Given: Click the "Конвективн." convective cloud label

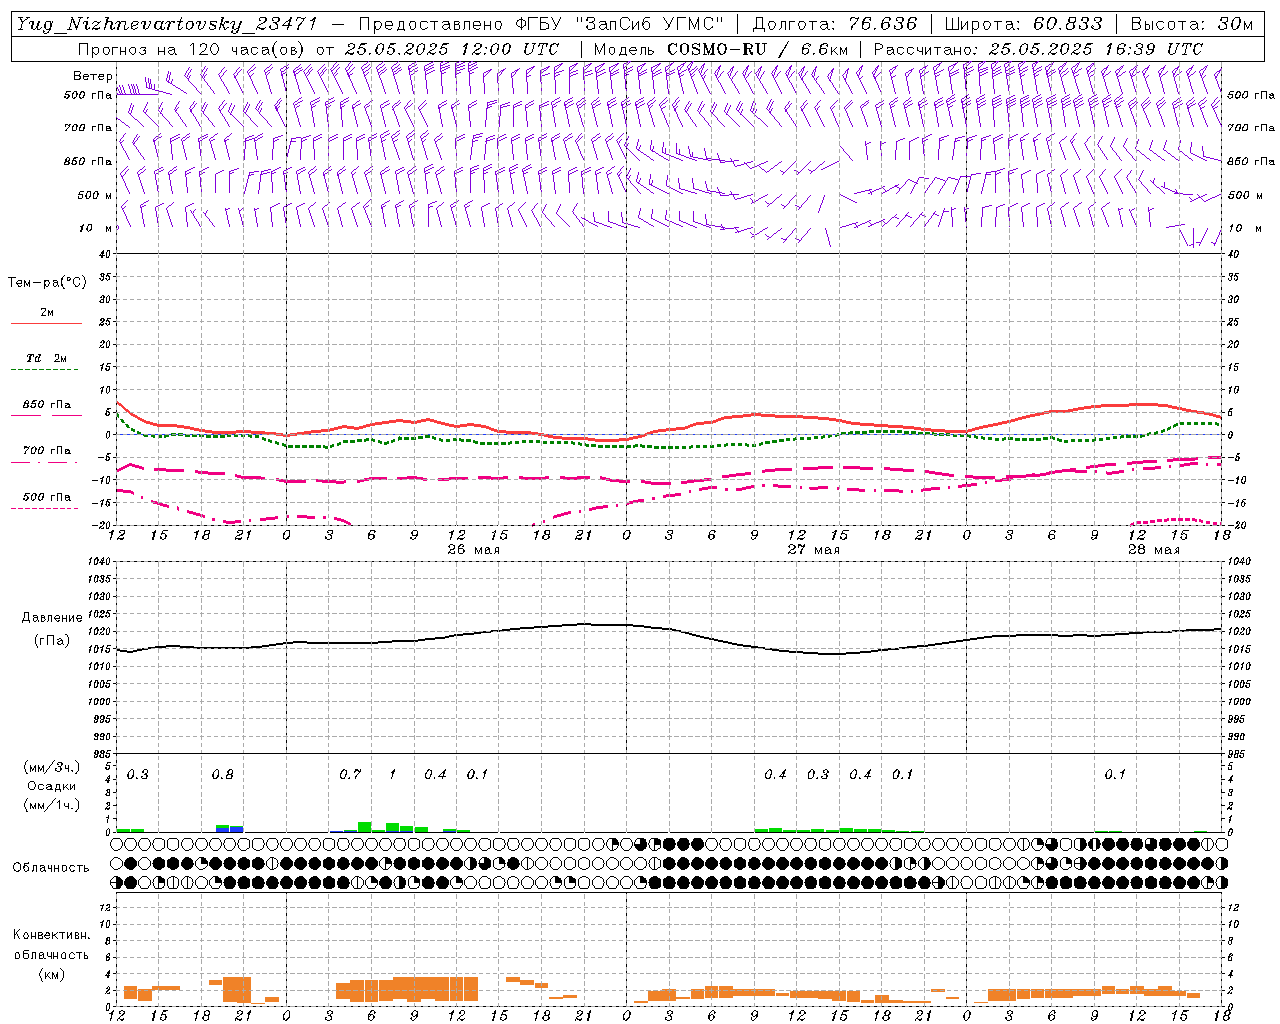Looking at the screenshot, I should click(51, 935).
